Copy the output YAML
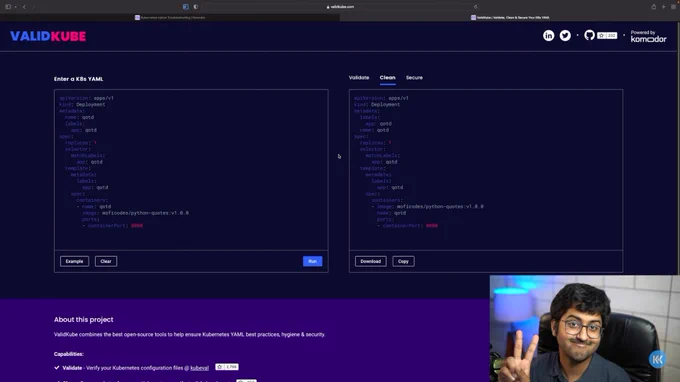Image resolution: width=680 pixels, height=382 pixels. tap(403, 261)
